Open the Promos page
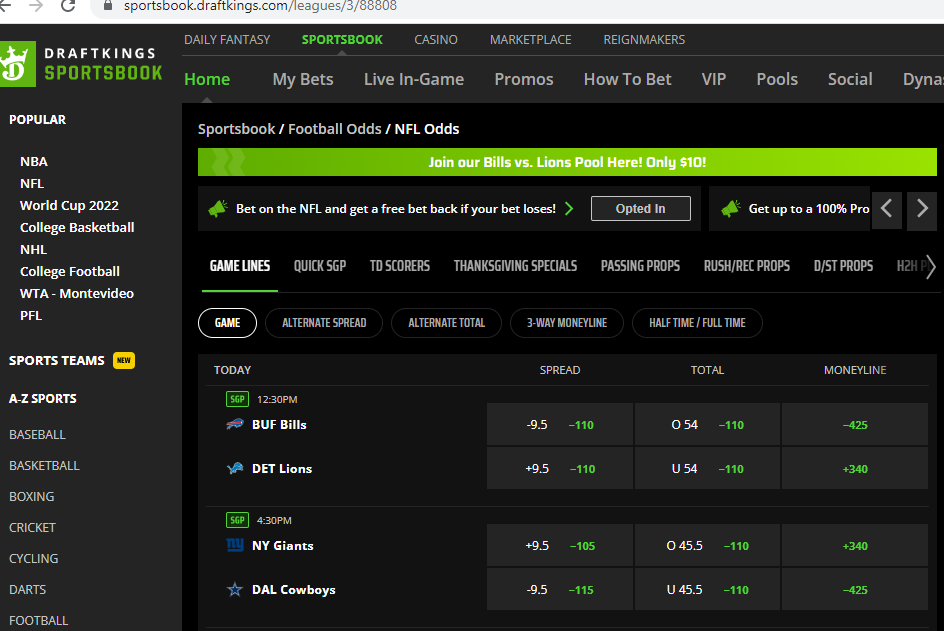The height and width of the screenshot is (631, 944). tap(524, 79)
